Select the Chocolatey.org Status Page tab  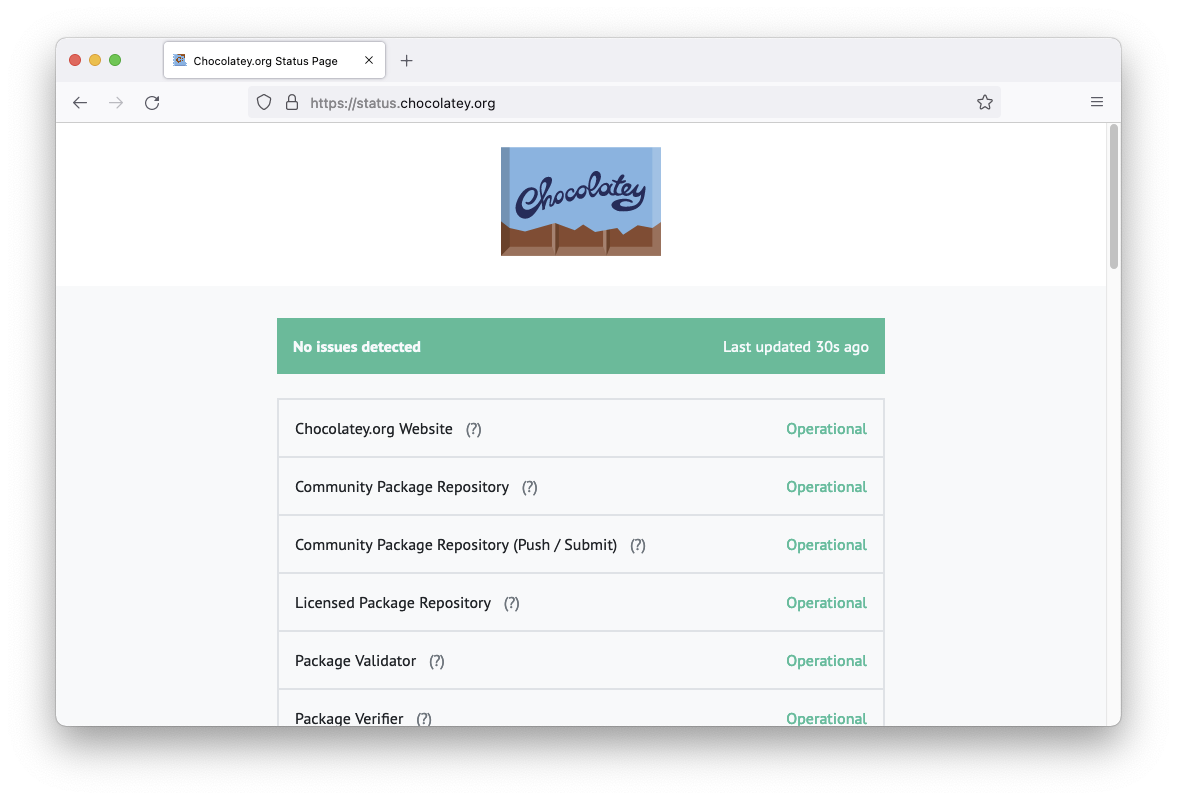(x=265, y=60)
